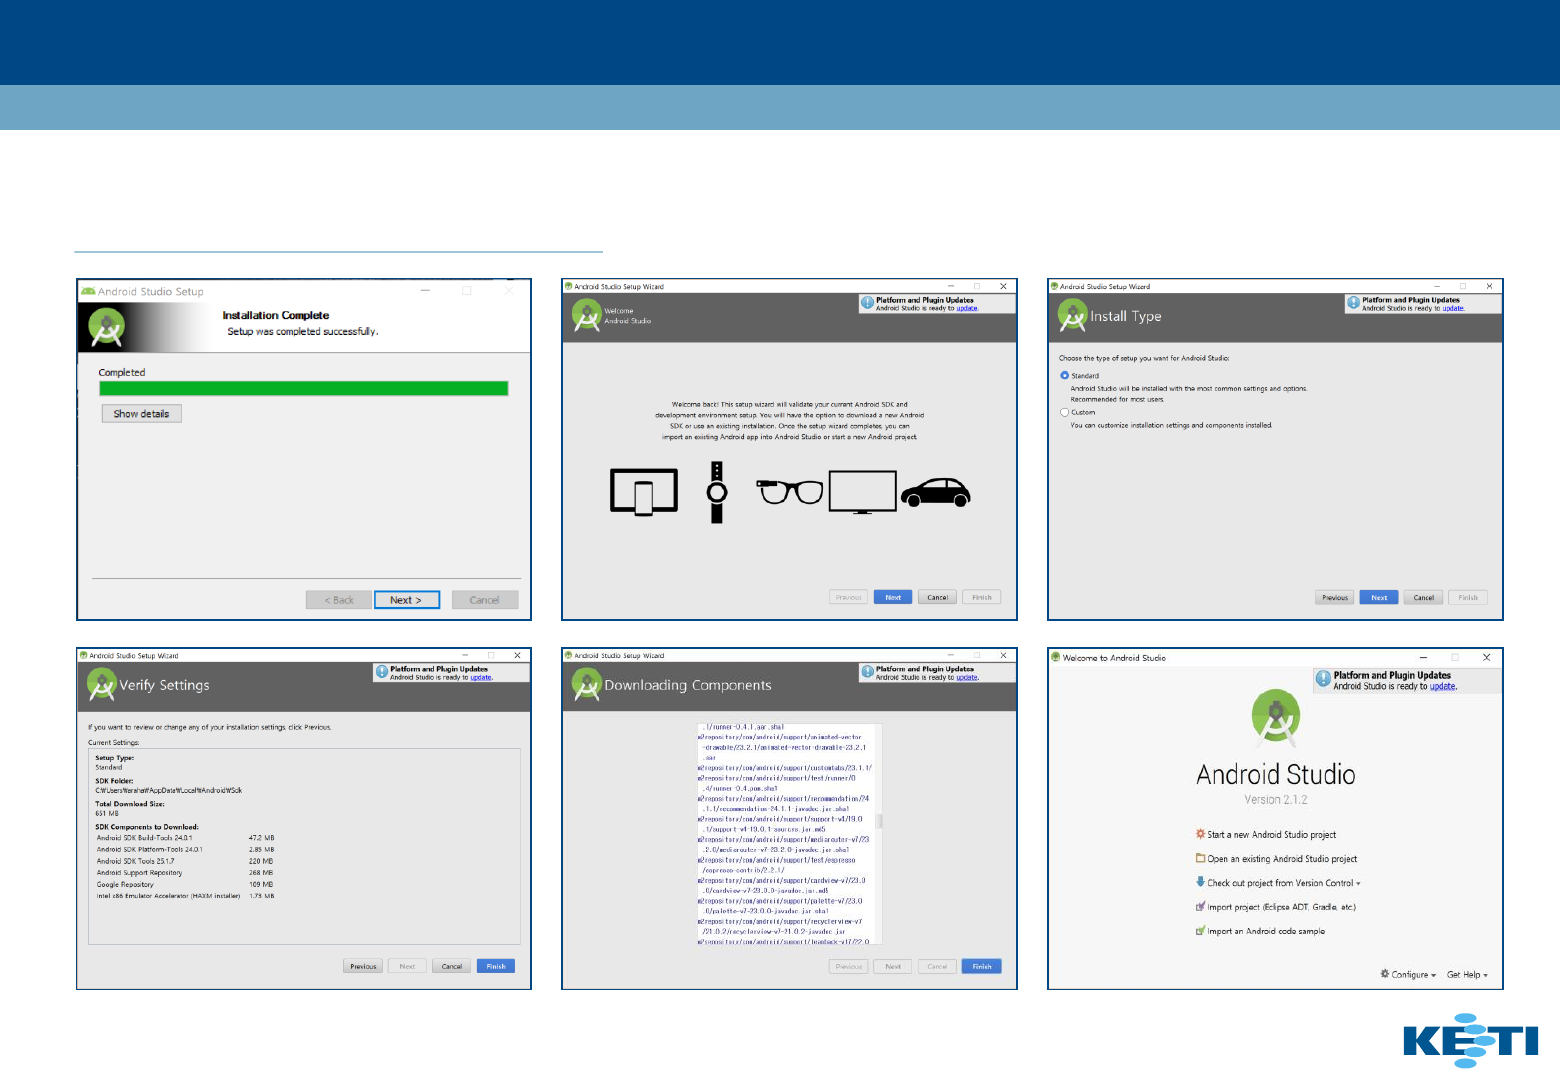
Task: Click the Android Studio logo beside Downloading Components
Action: (x=587, y=685)
